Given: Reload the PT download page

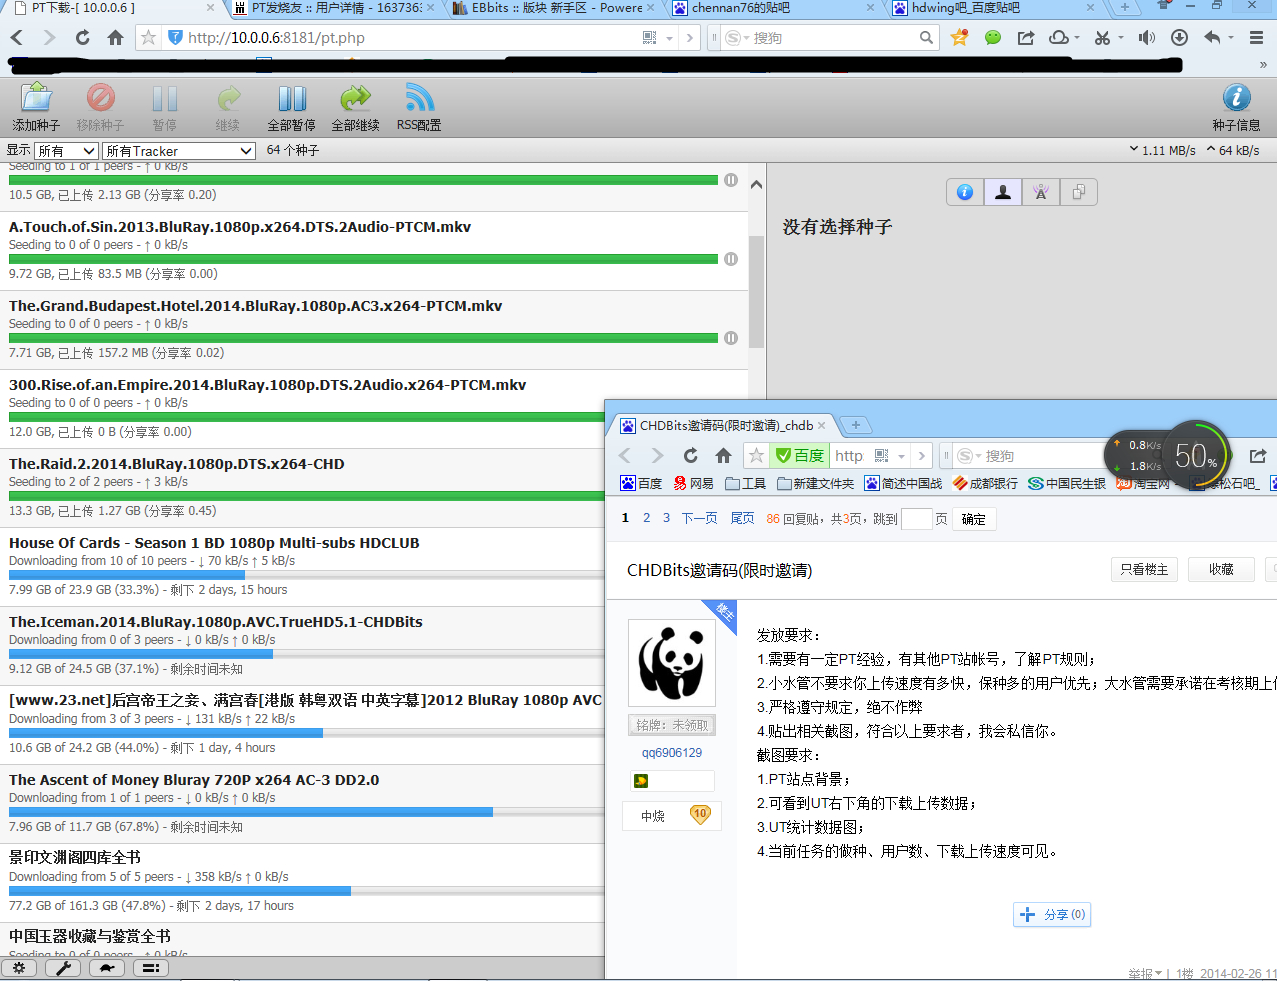Looking at the screenshot, I should [x=83, y=38].
